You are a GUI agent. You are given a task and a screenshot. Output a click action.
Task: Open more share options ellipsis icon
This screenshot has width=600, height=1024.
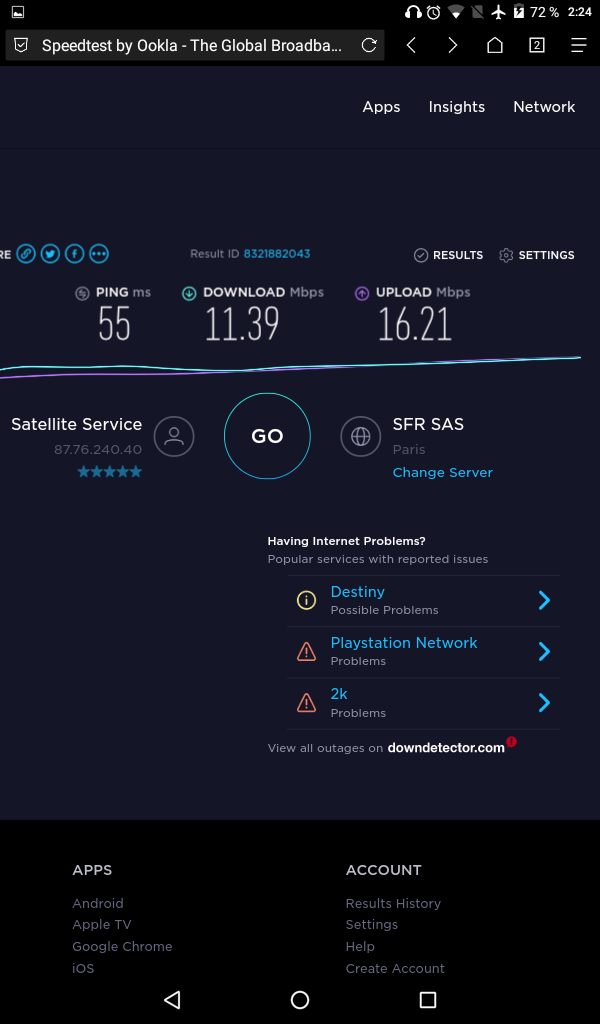(x=99, y=253)
